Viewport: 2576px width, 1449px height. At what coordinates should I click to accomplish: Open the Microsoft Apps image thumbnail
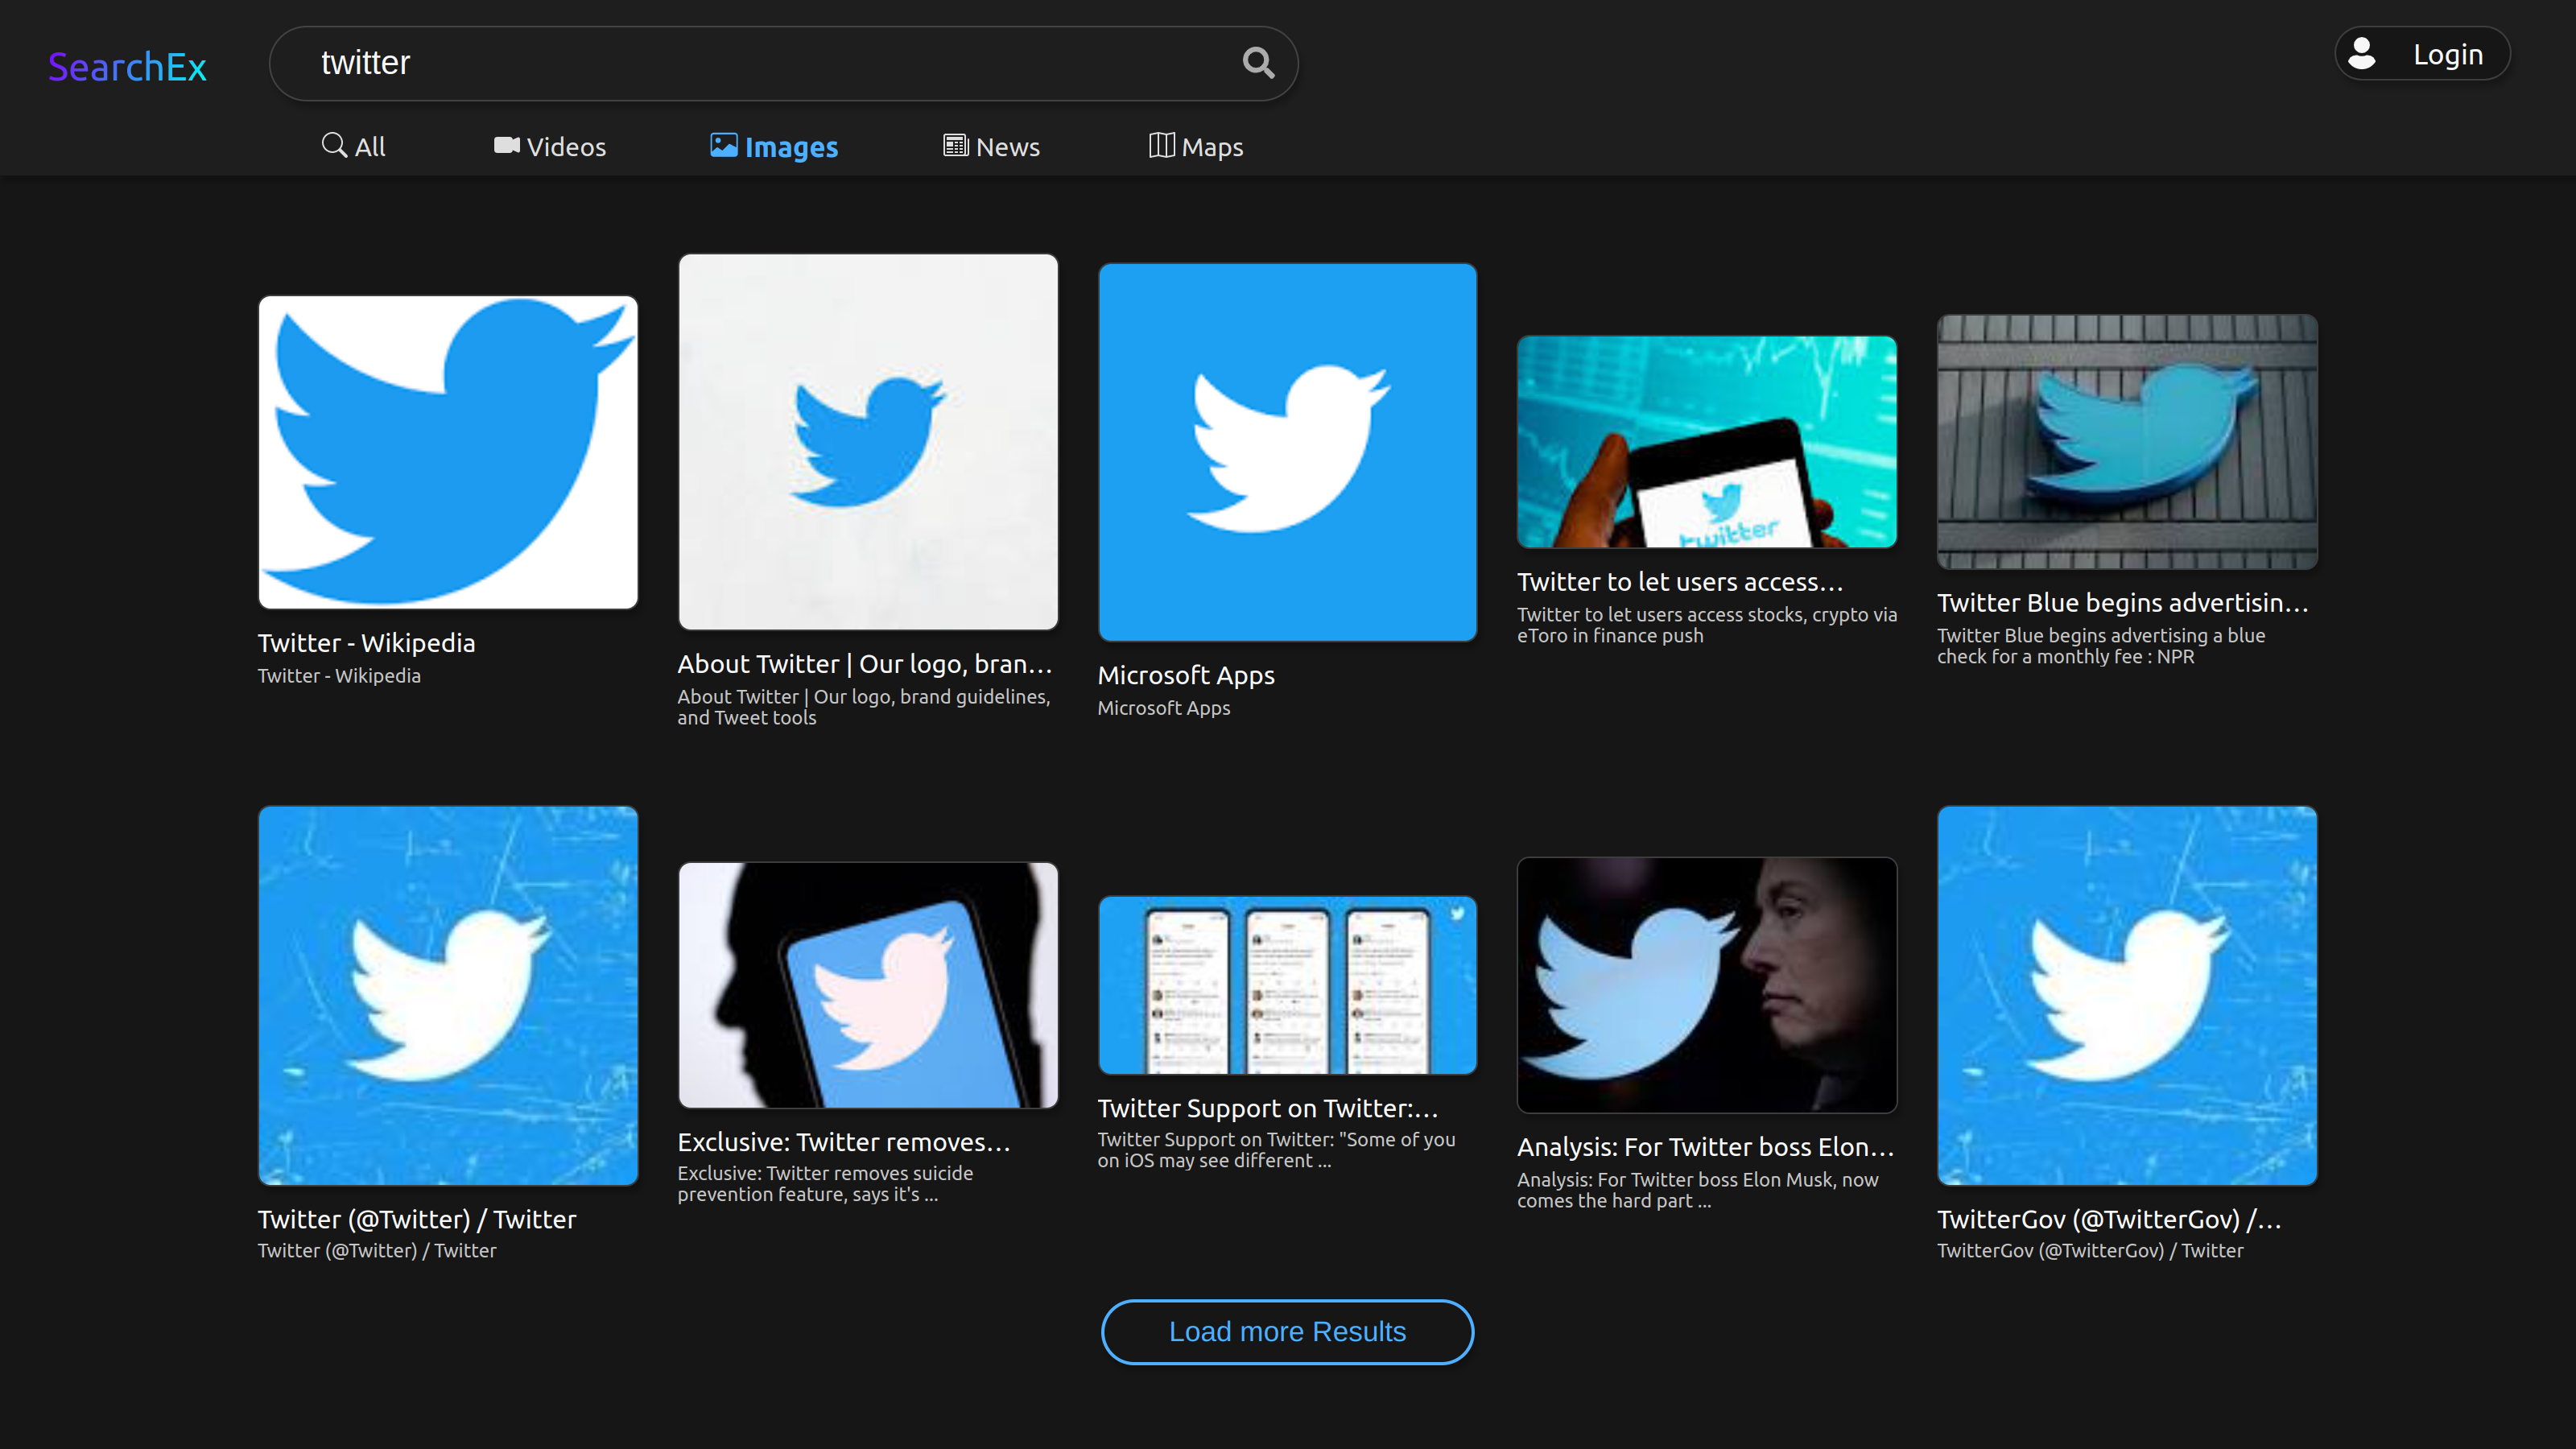pos(1287,452)
